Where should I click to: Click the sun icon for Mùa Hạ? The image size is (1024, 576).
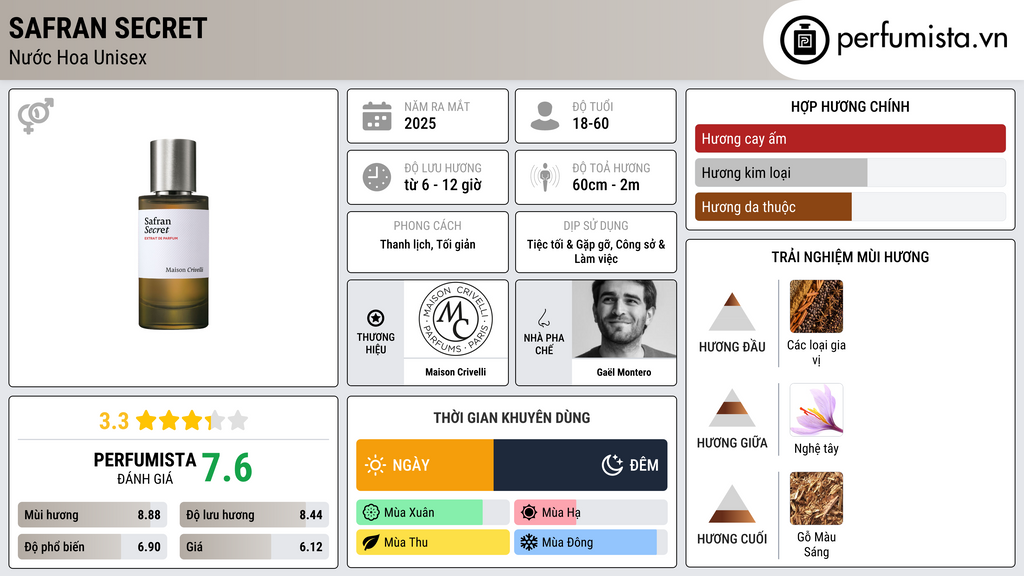coord(529,513)
